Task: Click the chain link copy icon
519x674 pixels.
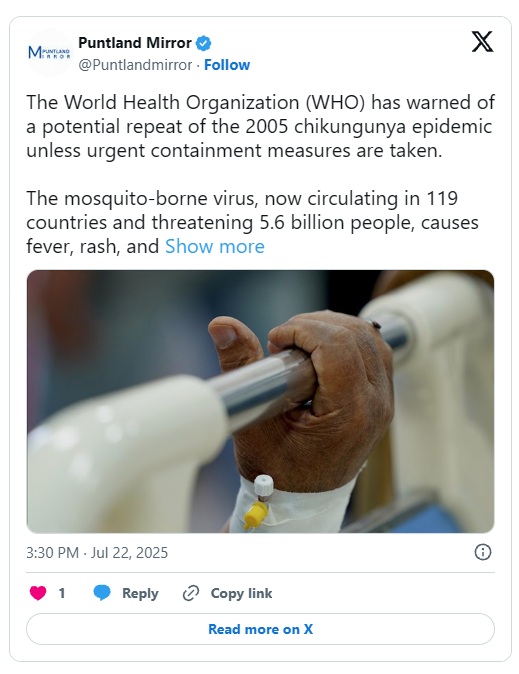Action: 191,593
